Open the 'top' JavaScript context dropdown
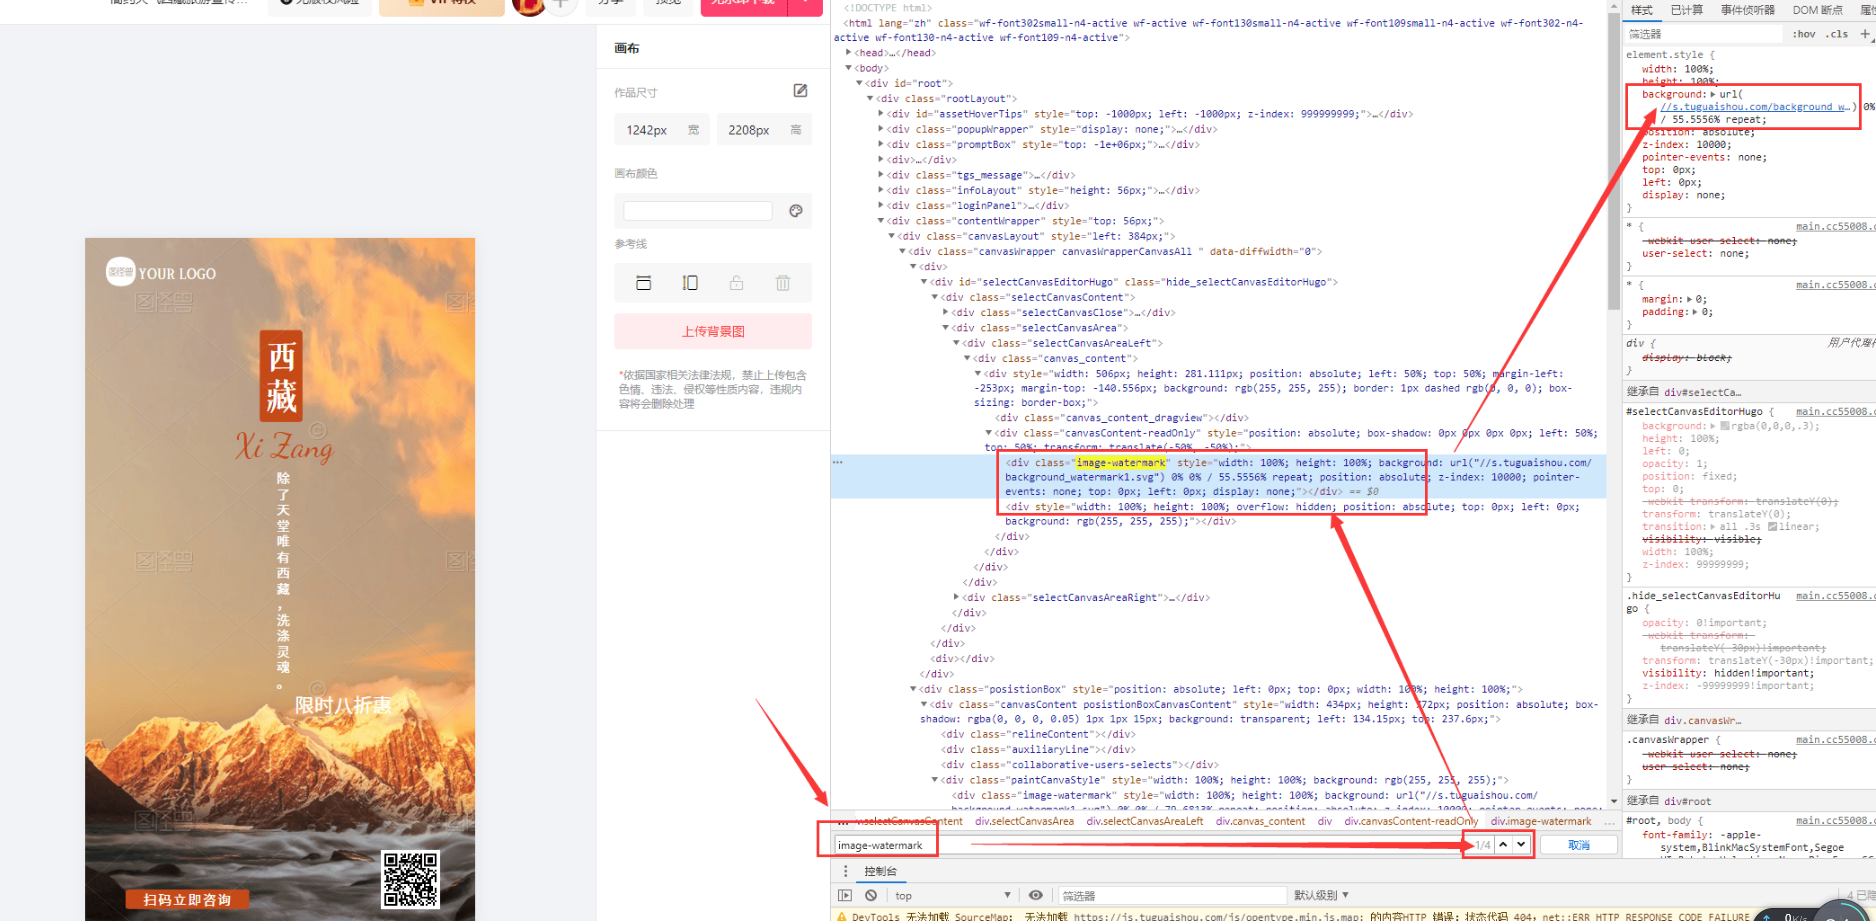This screenshot has height=921, width=1876. pos(952,896)
